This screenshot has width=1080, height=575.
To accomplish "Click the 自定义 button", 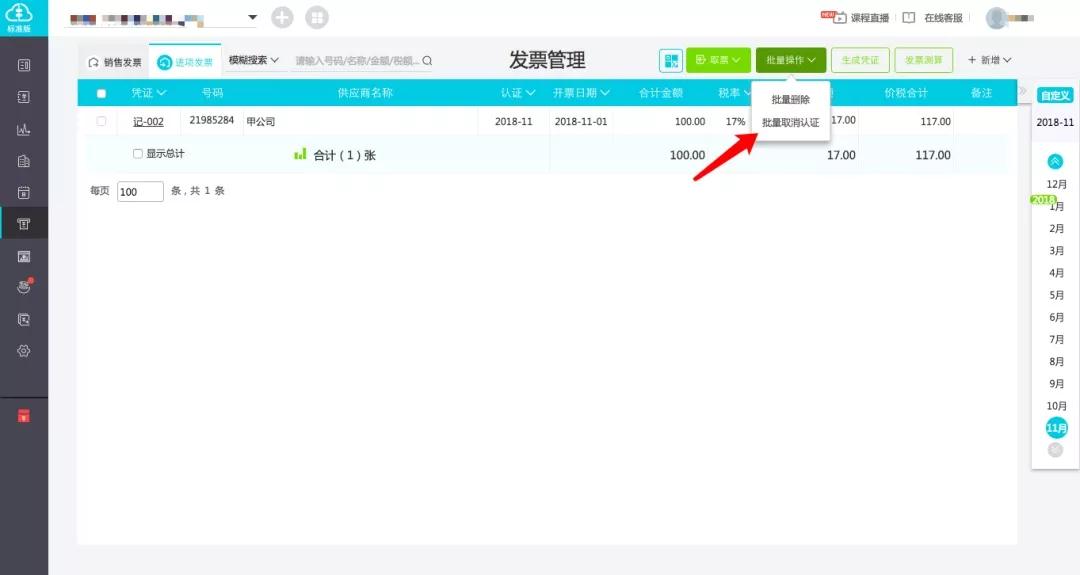I will (1055, 96).
